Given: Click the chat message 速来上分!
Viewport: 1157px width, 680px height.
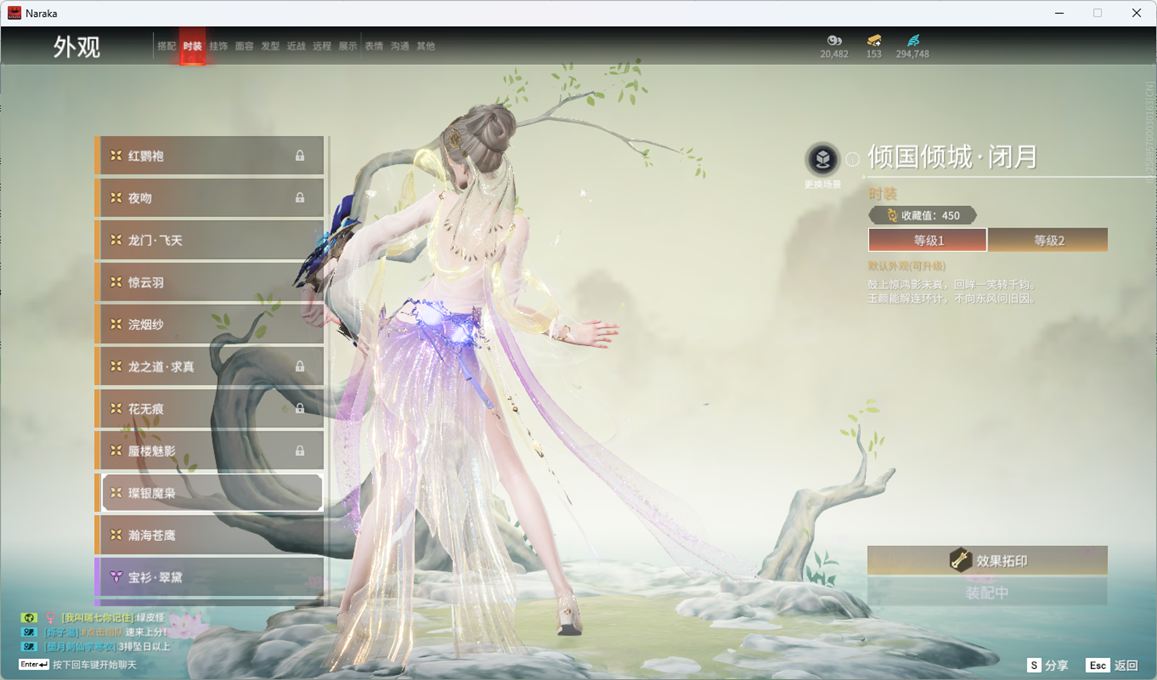Looking at the screenshot, I should pos(146,632).
